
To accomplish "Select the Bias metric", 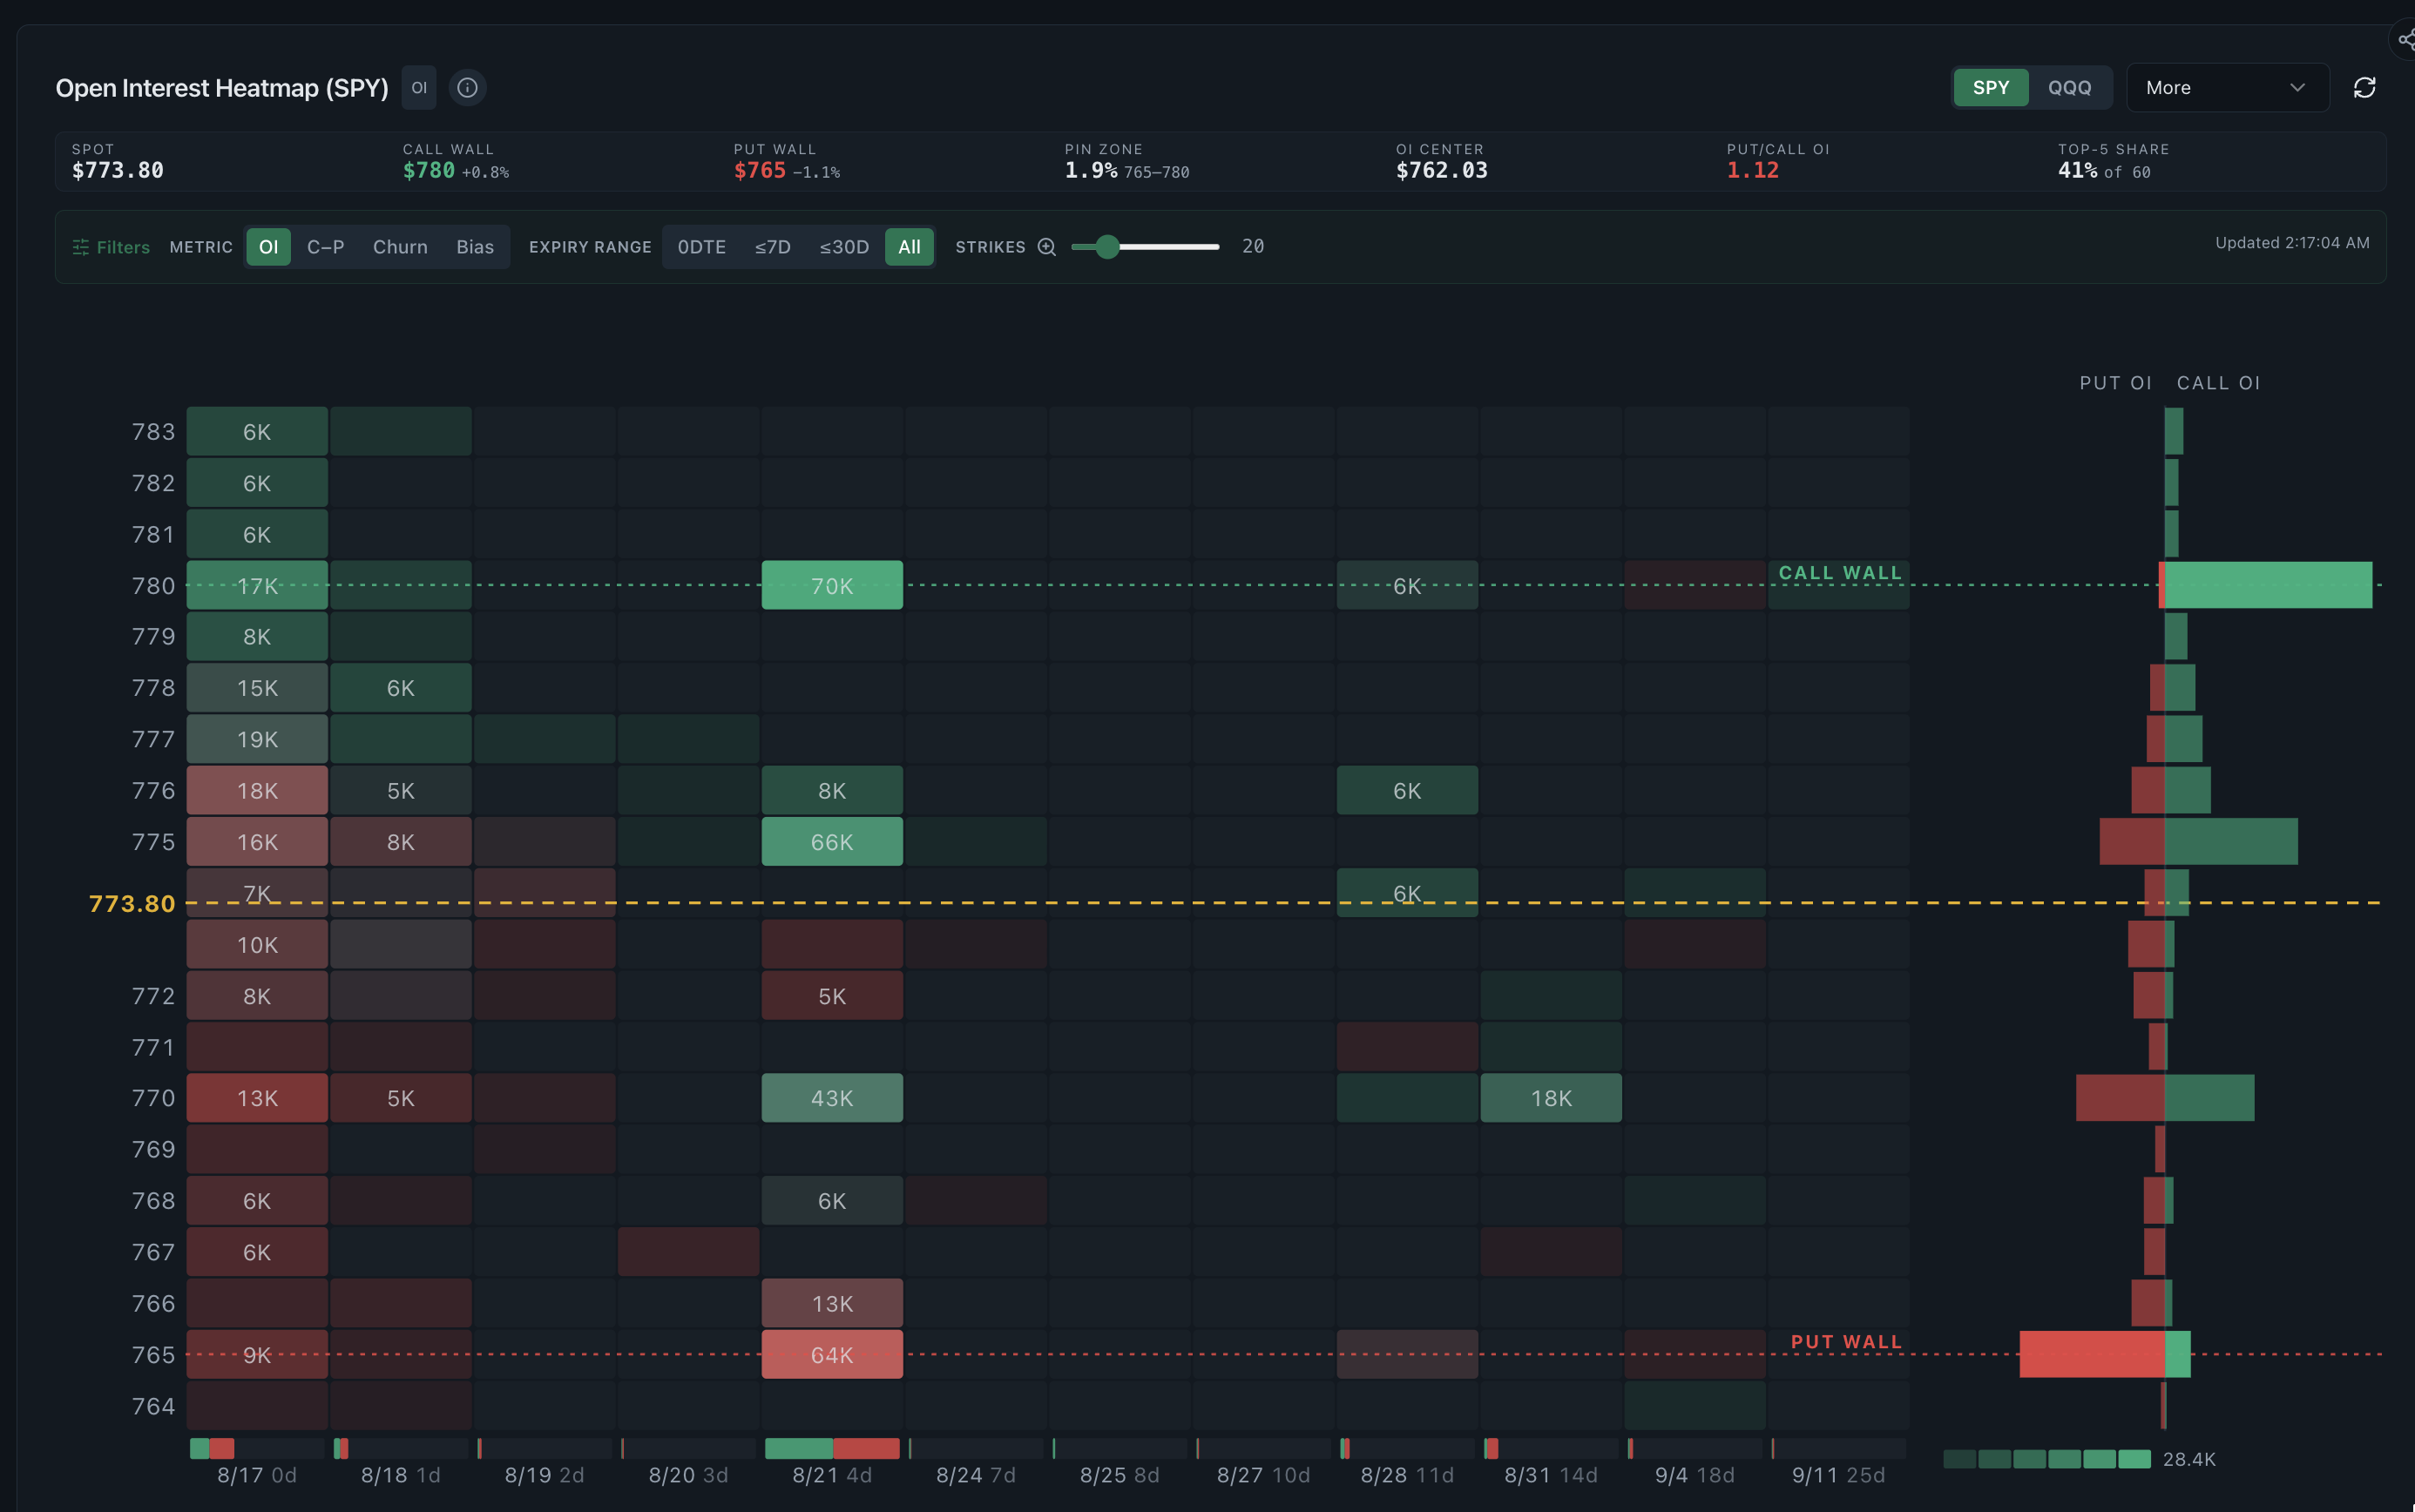I will click(475, 247).
